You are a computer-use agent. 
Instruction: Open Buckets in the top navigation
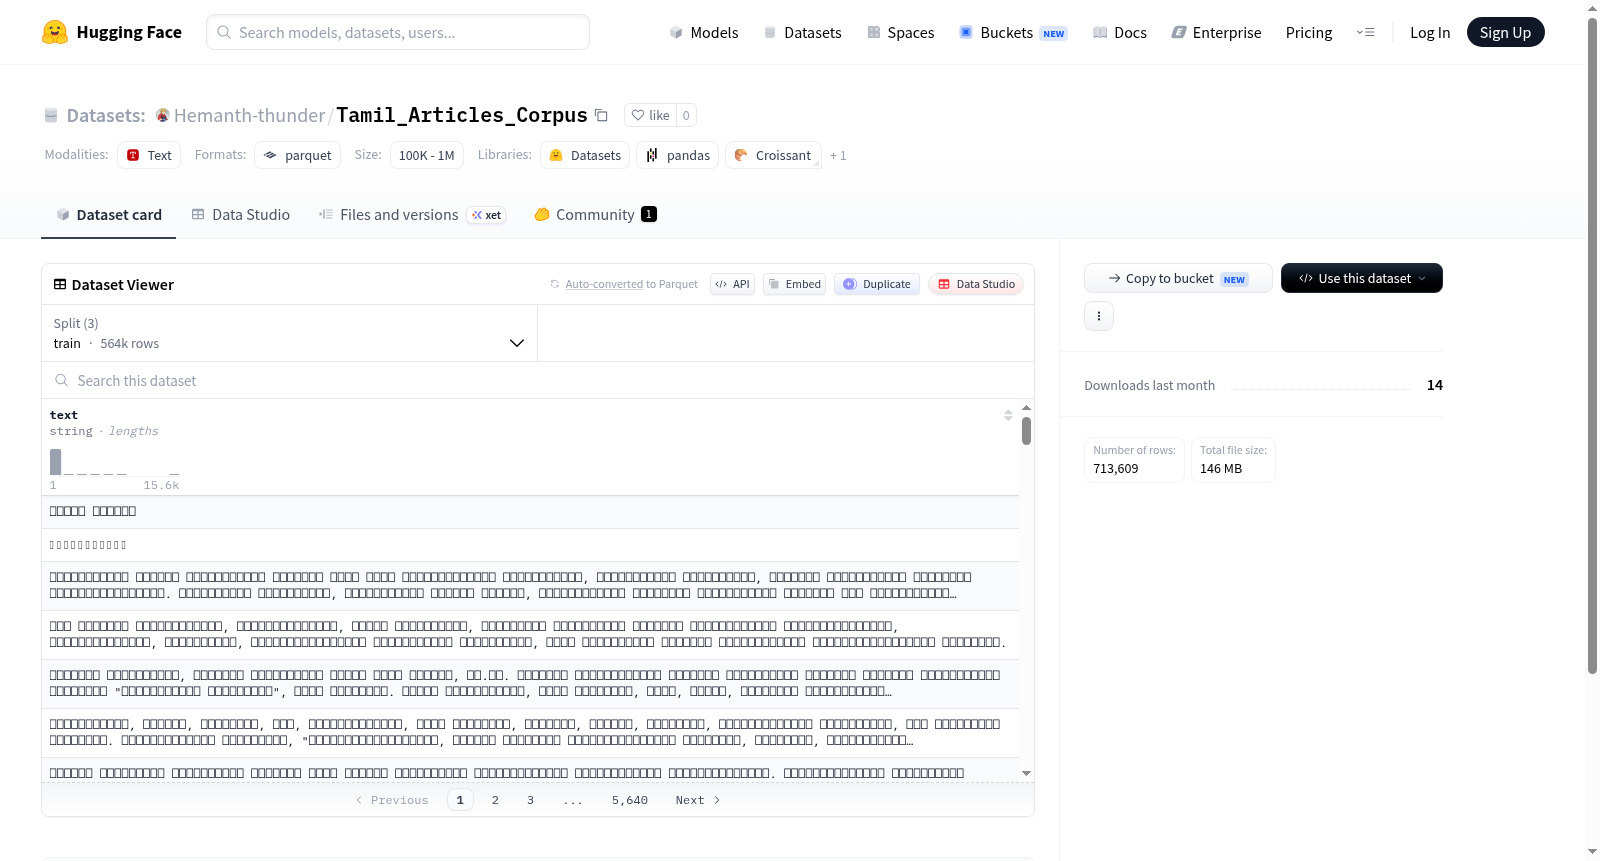click(1013, 32)
